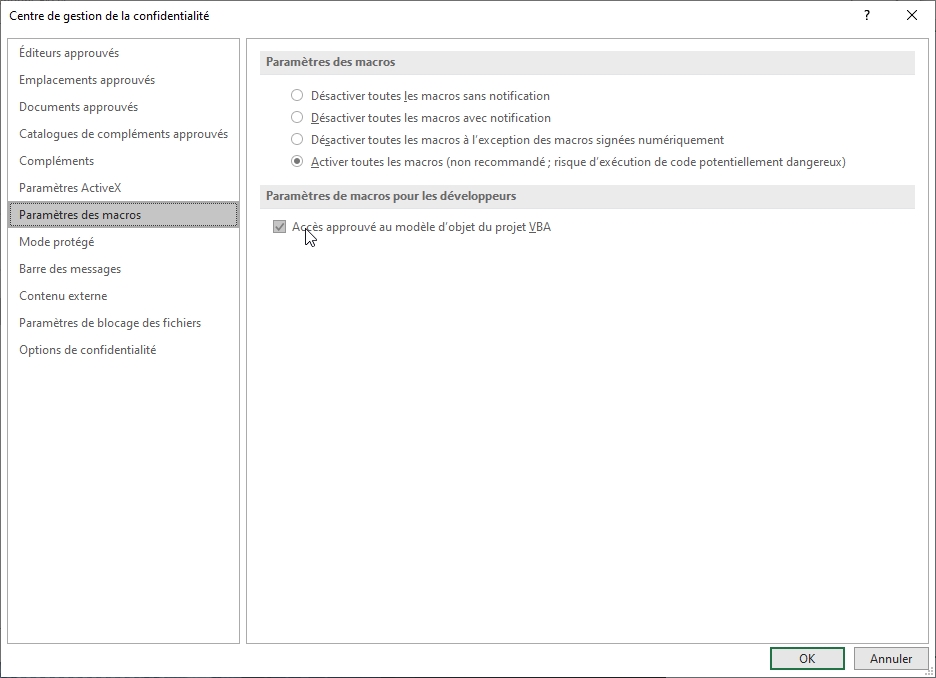Select 'Paramètres de blocage des fichiers'
Image resolution: width=936 pixels, height=678 pixels.
[x=109, y=322]
